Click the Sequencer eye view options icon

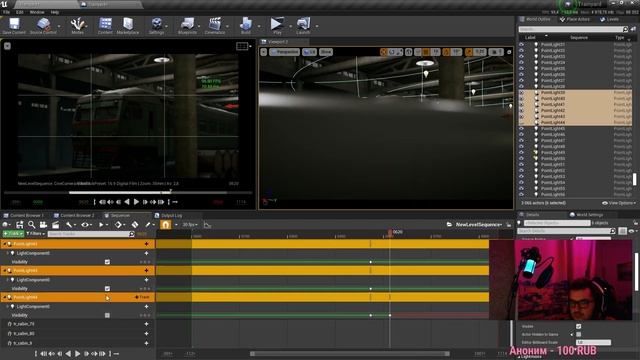click(x=85, y=224)
